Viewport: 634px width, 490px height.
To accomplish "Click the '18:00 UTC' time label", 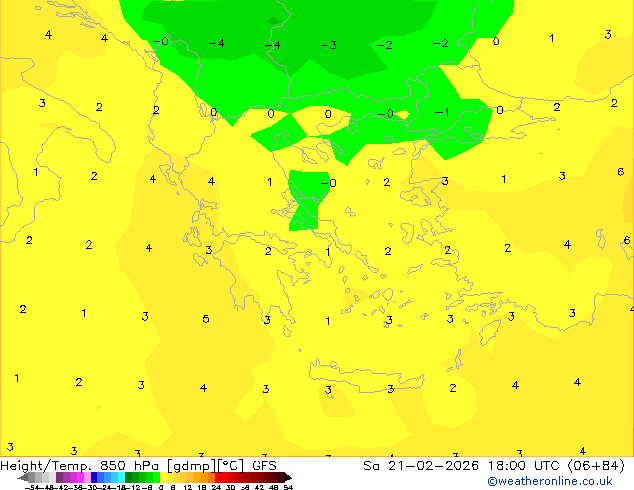I will pyautogui.click(x=526, y=466).
